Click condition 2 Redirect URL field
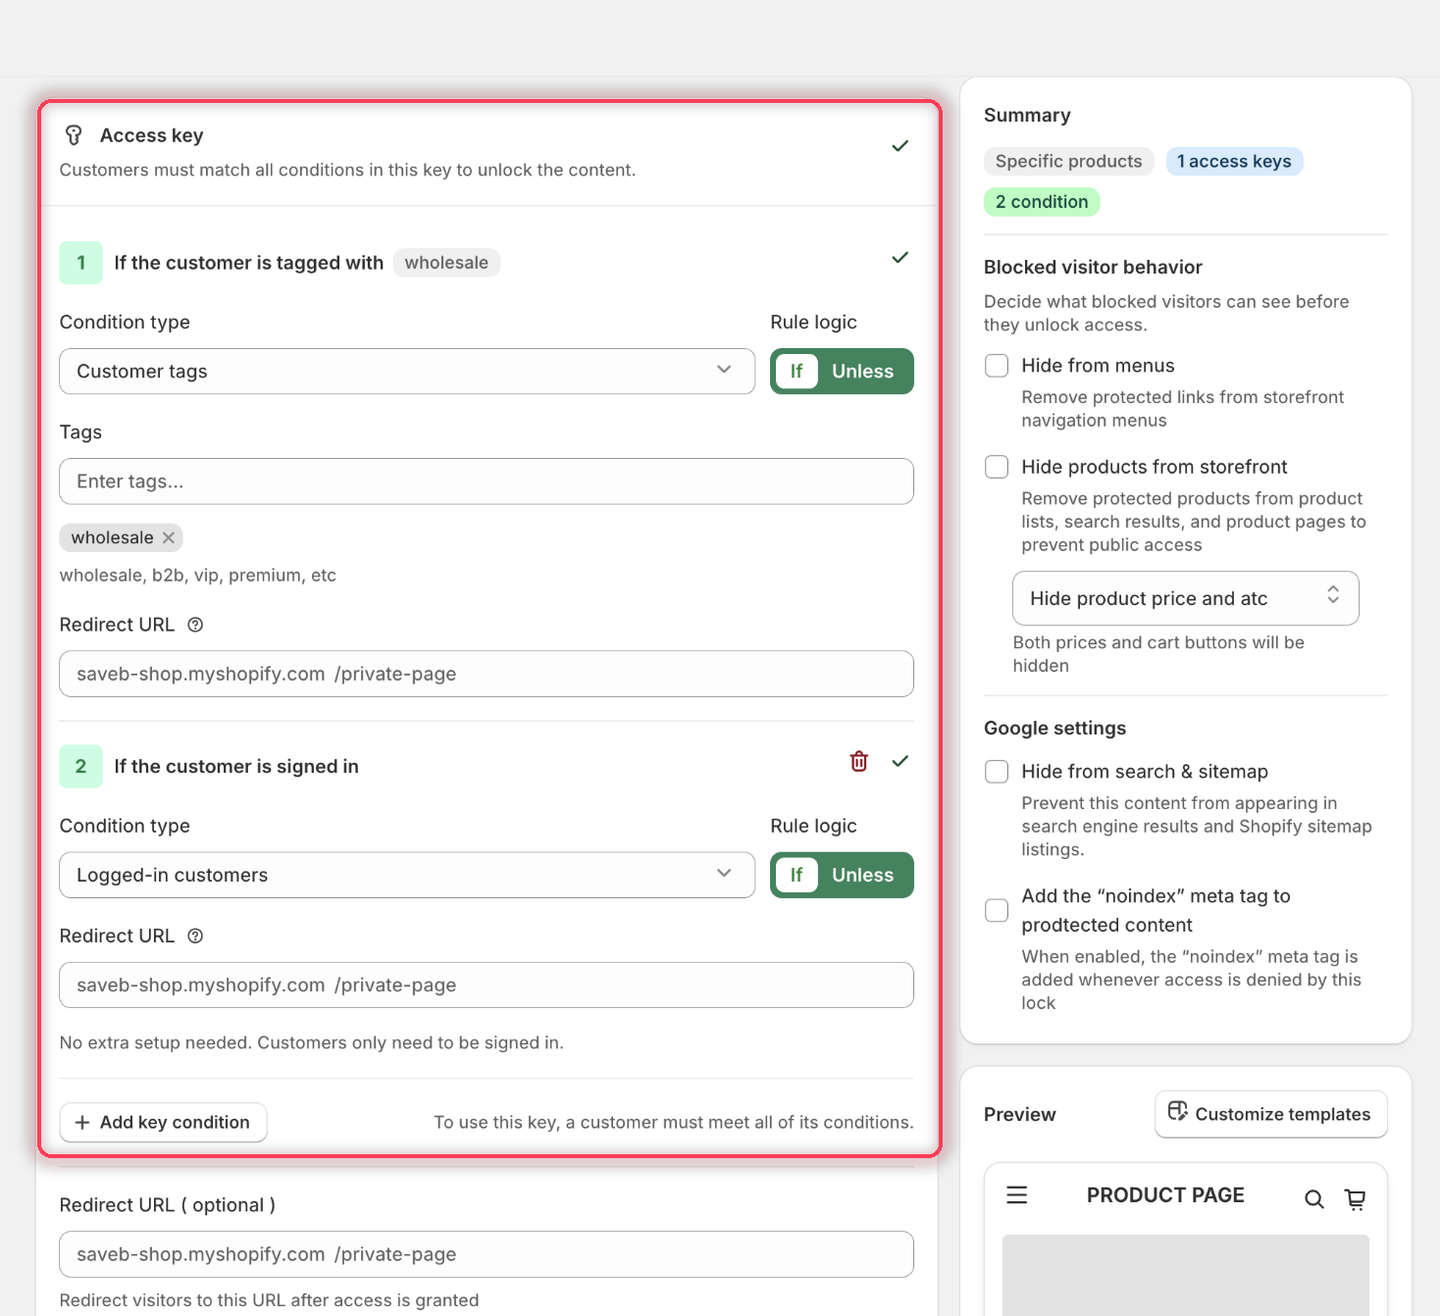This screenshot has height=1316, width=1440. pyautogui.click(x=487, y=985)
